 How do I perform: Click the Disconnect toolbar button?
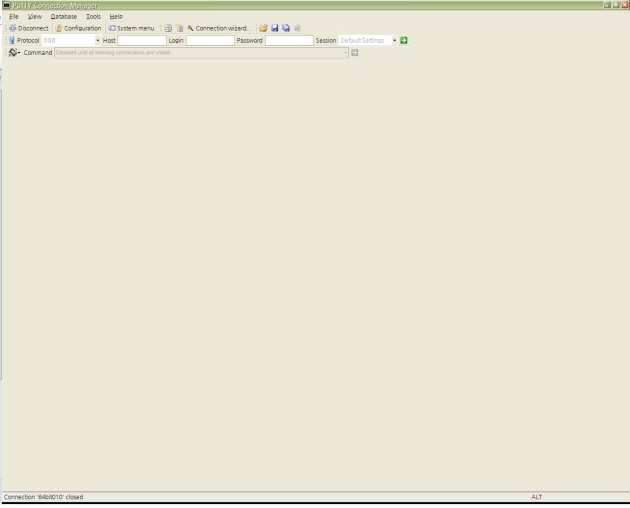[28, 28]
